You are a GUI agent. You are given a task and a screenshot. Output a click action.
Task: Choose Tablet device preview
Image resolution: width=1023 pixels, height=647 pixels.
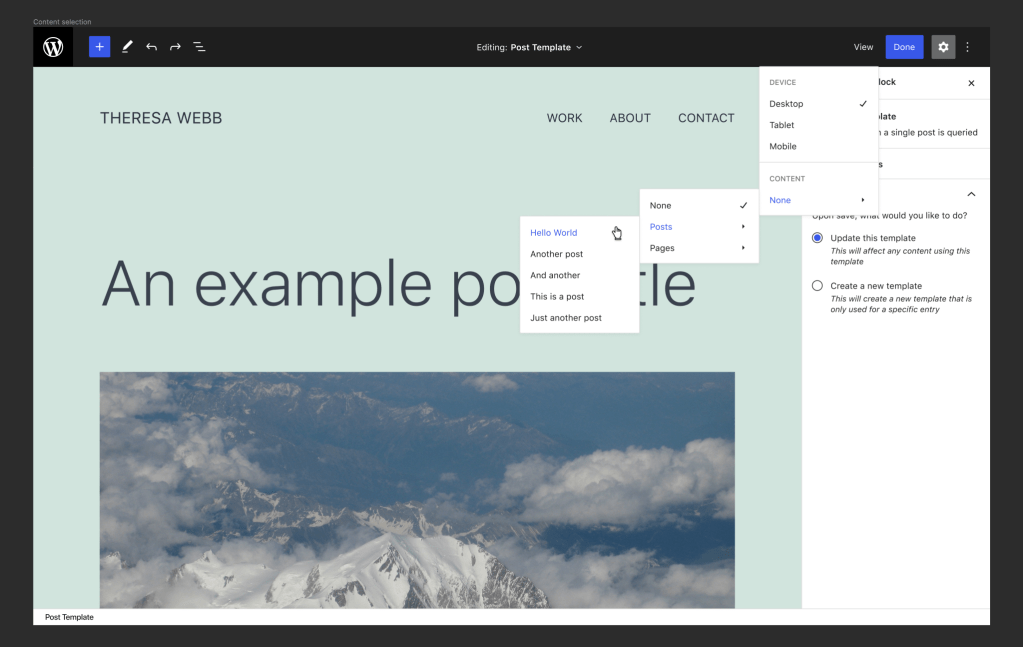tap(782, 125)
